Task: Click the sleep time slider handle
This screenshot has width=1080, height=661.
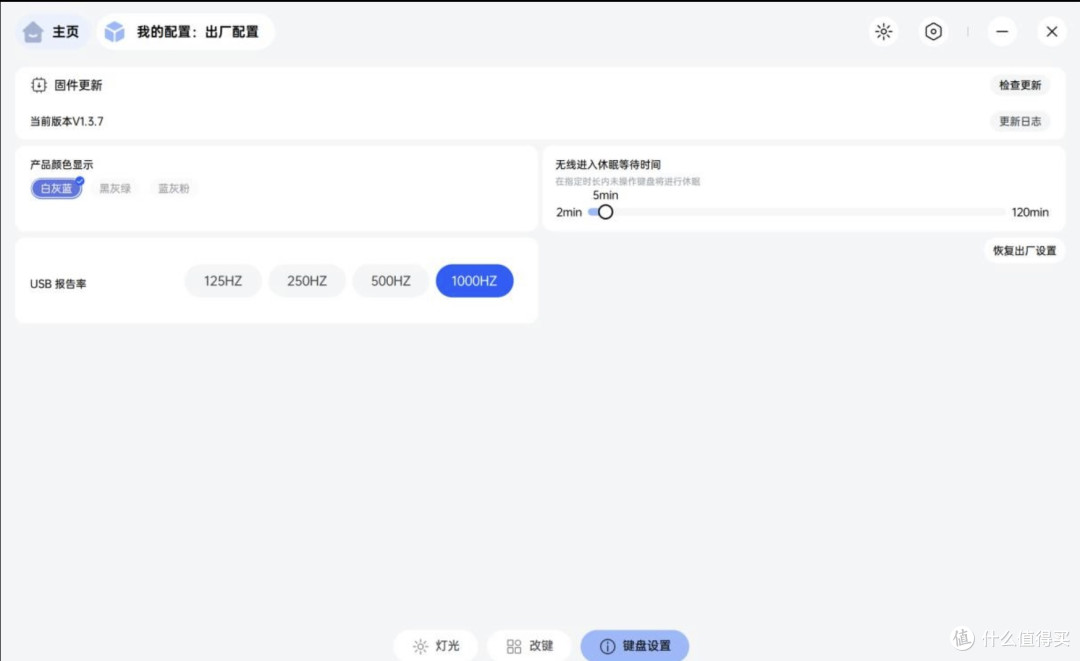Action: click(605, 212)
